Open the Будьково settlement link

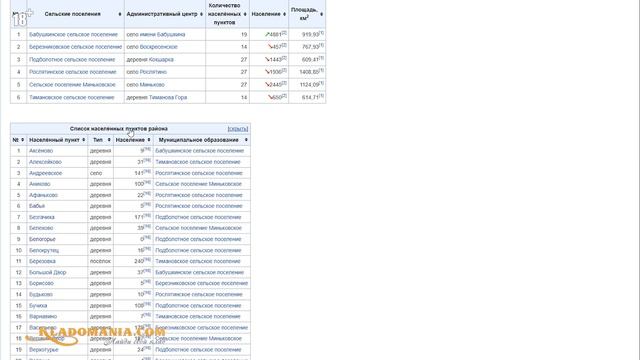40,295
